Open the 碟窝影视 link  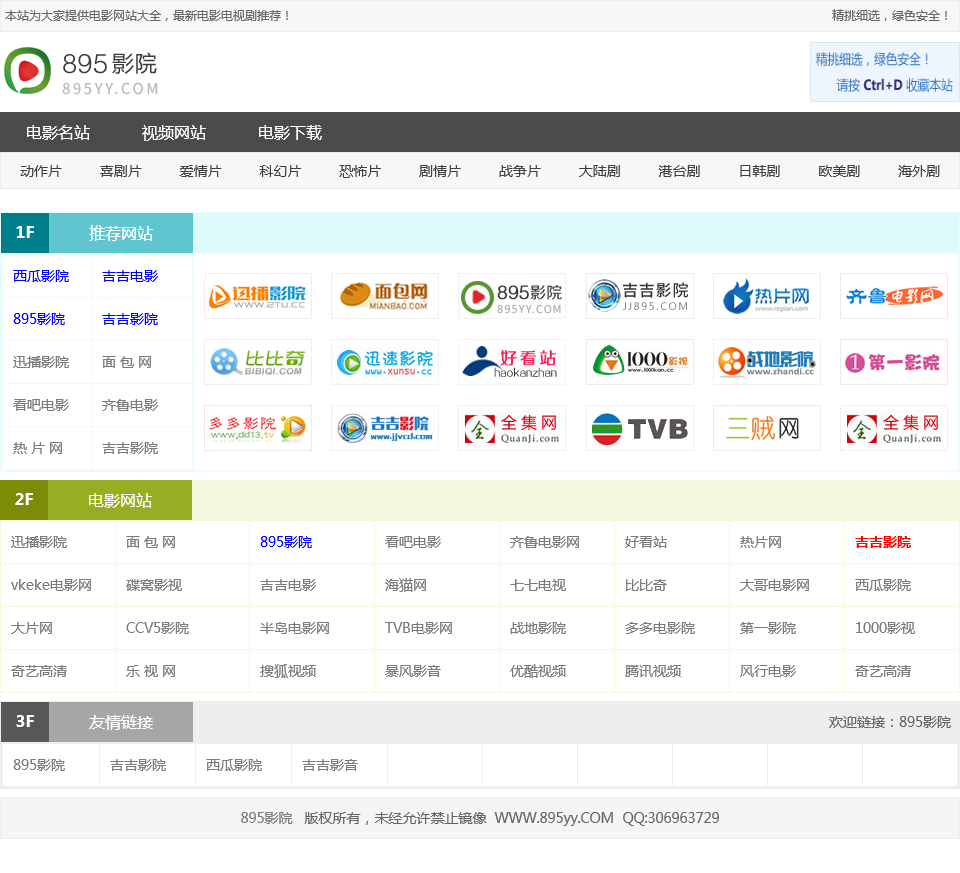(154, 585)
